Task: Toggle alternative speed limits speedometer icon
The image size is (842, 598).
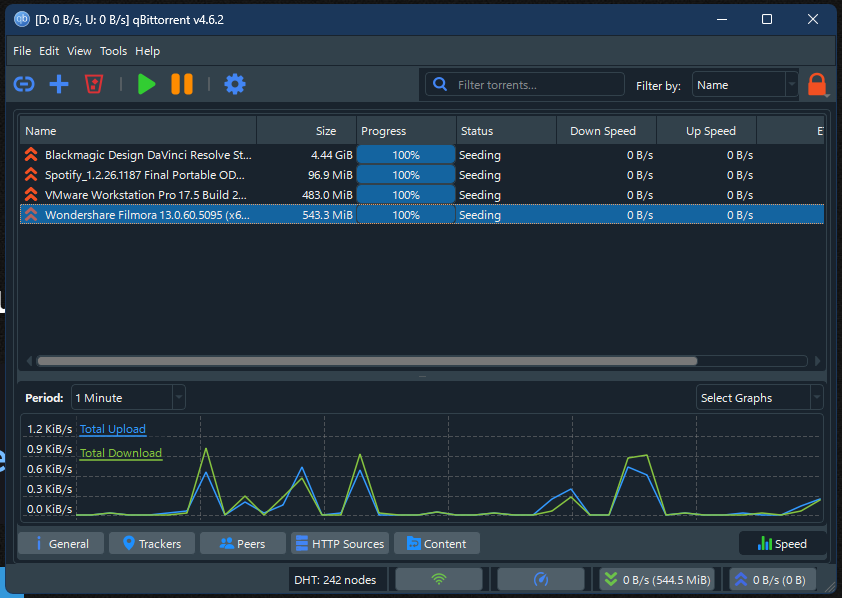Action: pos(541,579)
